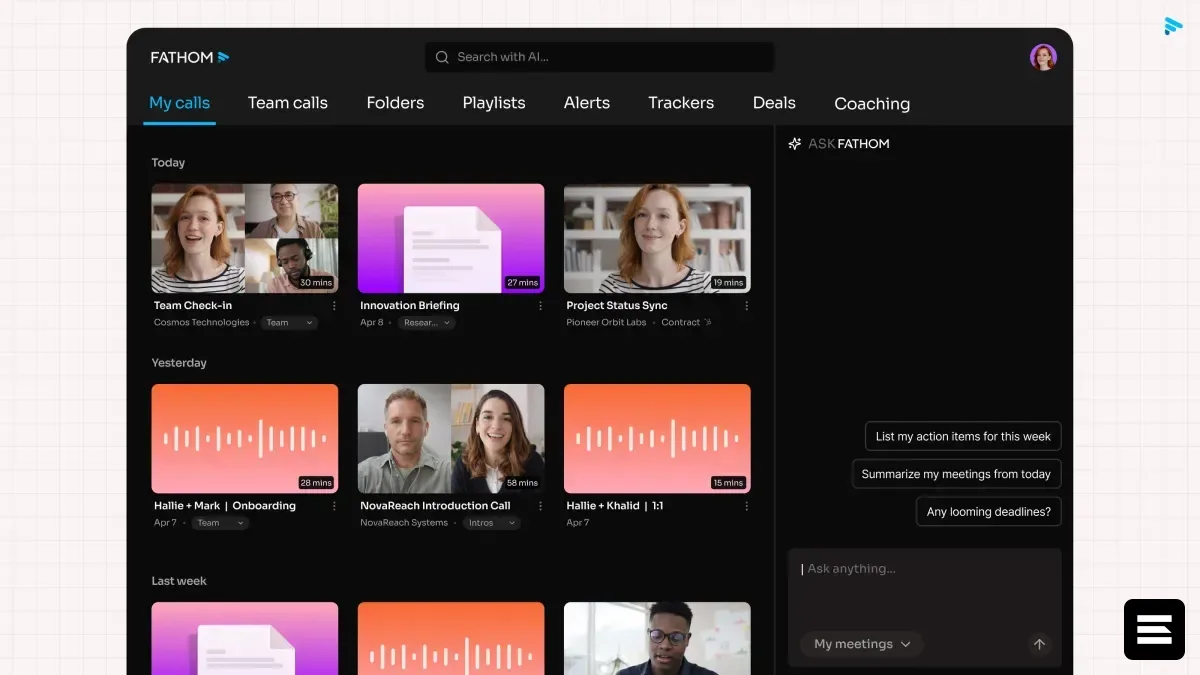The image size is (1200, 675).
Task: Click the NovaReach Introduction Call title
Action: pos(435,506)
